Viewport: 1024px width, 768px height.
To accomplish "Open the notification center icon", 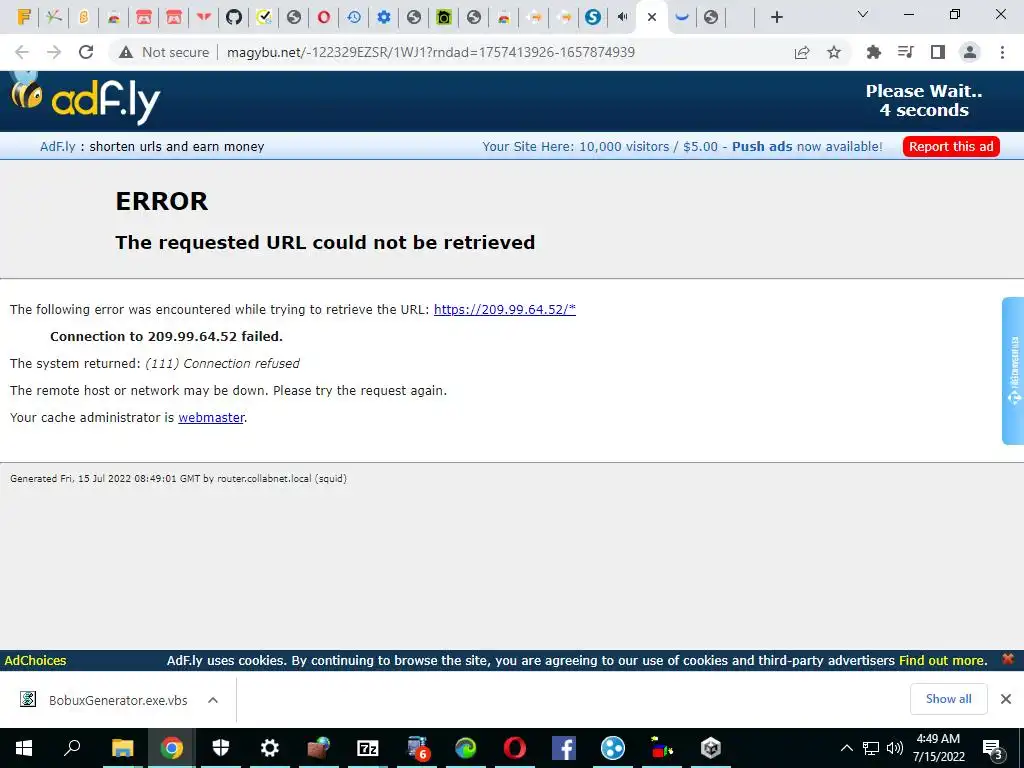I will pos(993,748).
